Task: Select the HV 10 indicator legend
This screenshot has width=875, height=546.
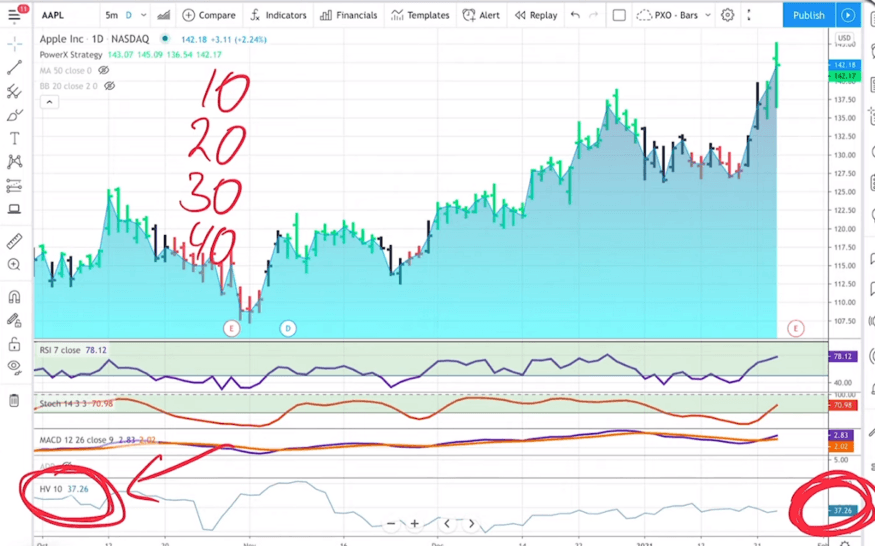Action: click(x=51, y=489)
